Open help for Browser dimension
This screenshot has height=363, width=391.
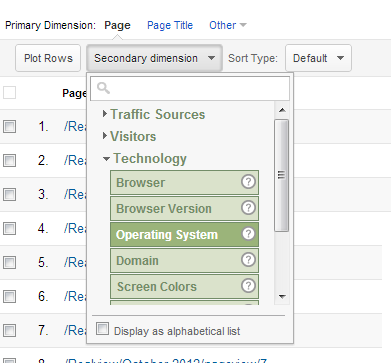click(248, 182)
